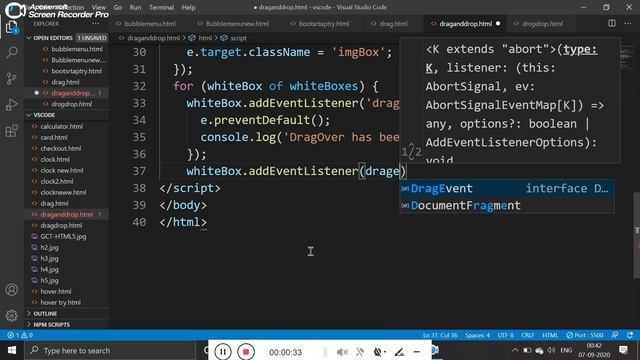Viewport: 640px width, 360px height.
Task: Expand the Outline section
Action: click(45, 313)
